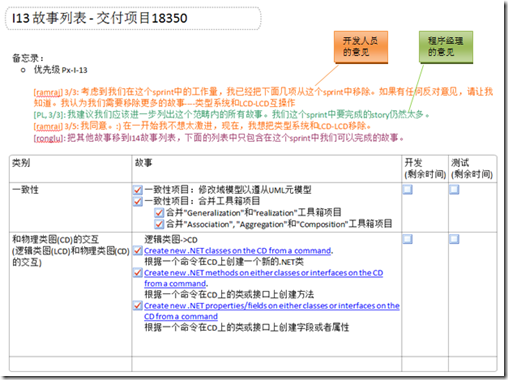
Task: Toggle checkbox beside Create new .NET methods link
Action: (138, 273)
